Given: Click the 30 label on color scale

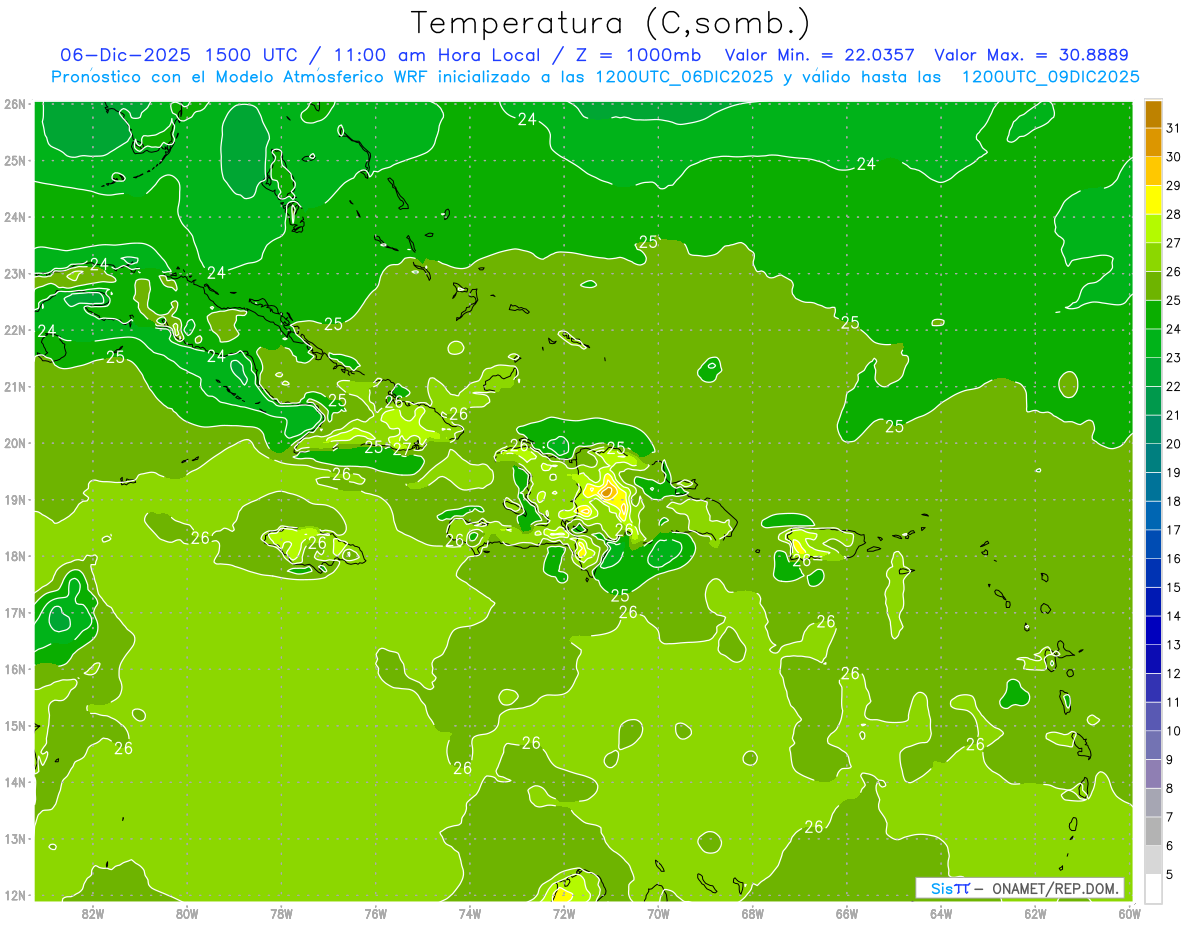Looking at the screenshot, I should pos(1174,157).
